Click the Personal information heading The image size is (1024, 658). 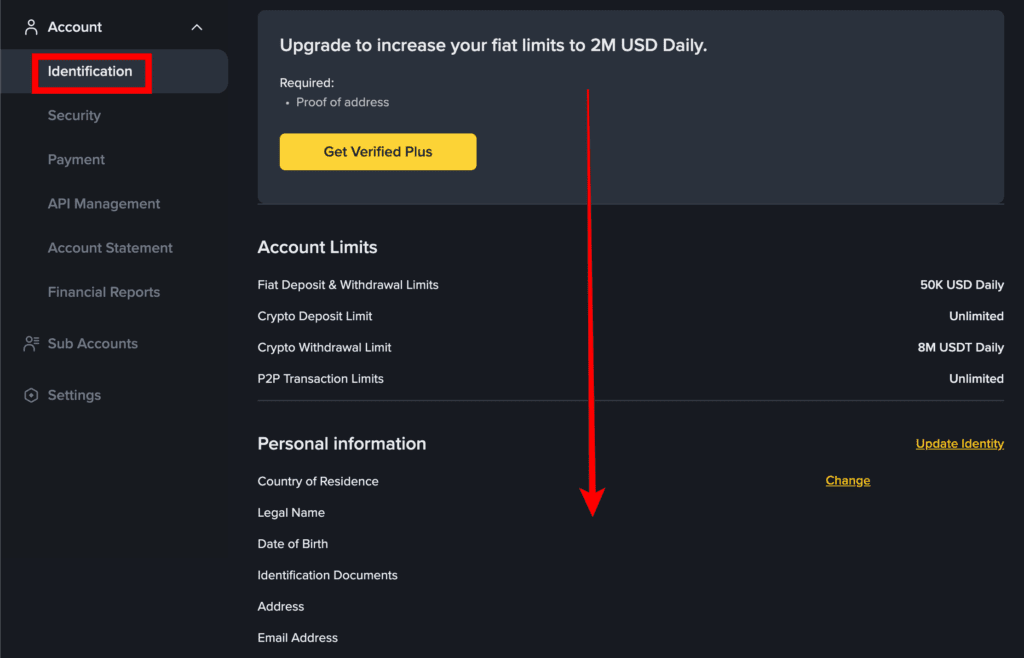pyautogui.click(x=341, y=444)
